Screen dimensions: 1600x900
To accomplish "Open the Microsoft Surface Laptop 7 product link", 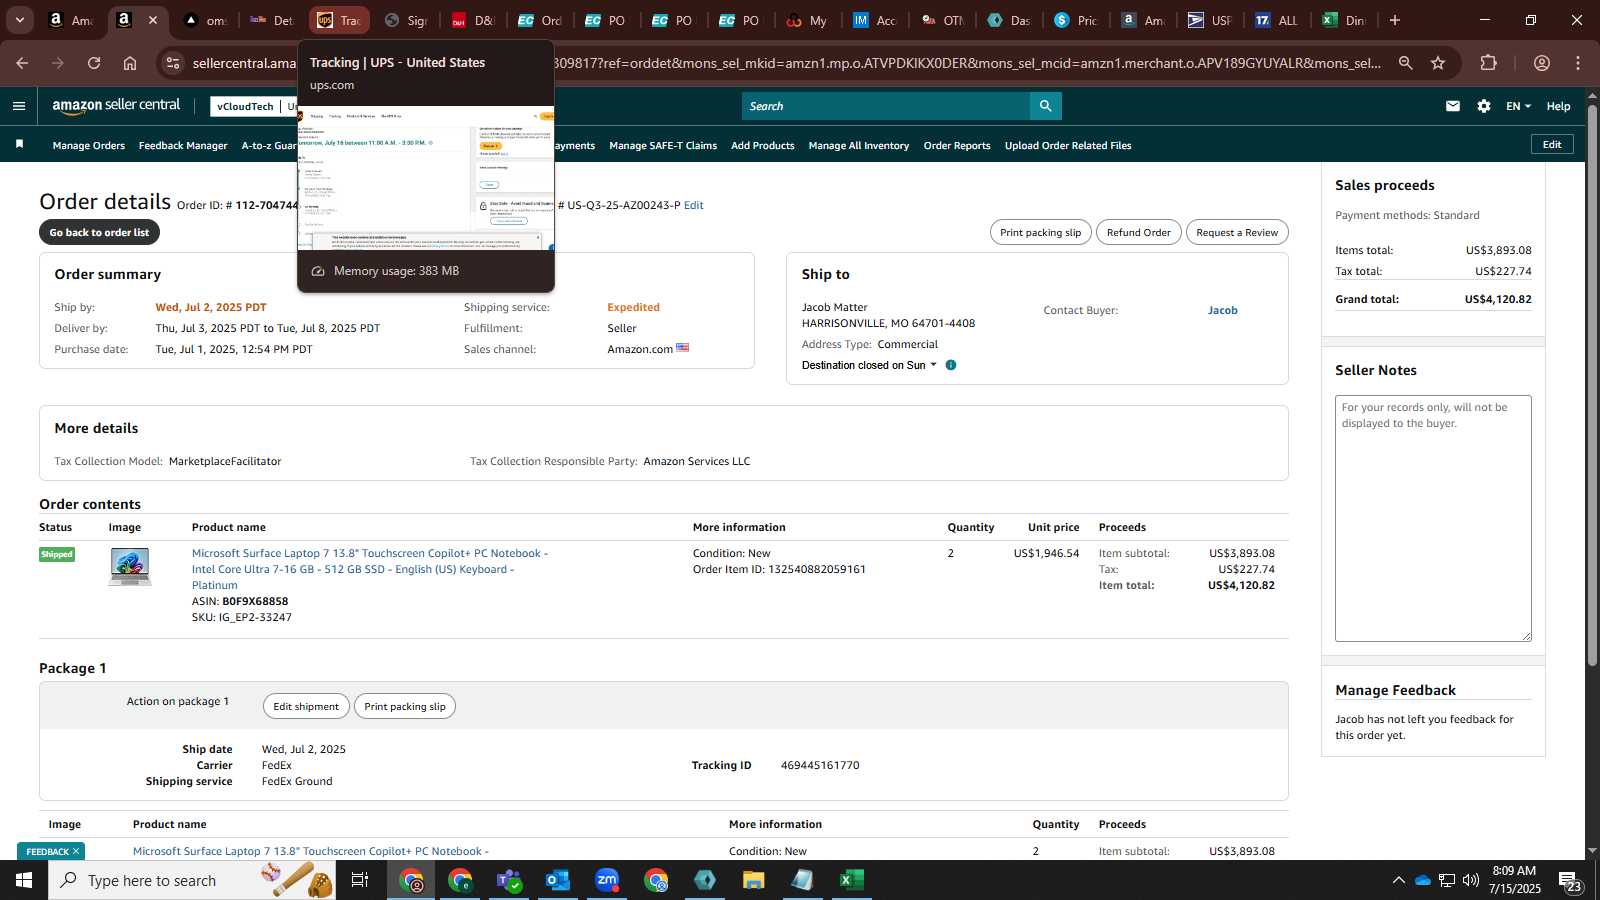I will (x=370, y=569).
